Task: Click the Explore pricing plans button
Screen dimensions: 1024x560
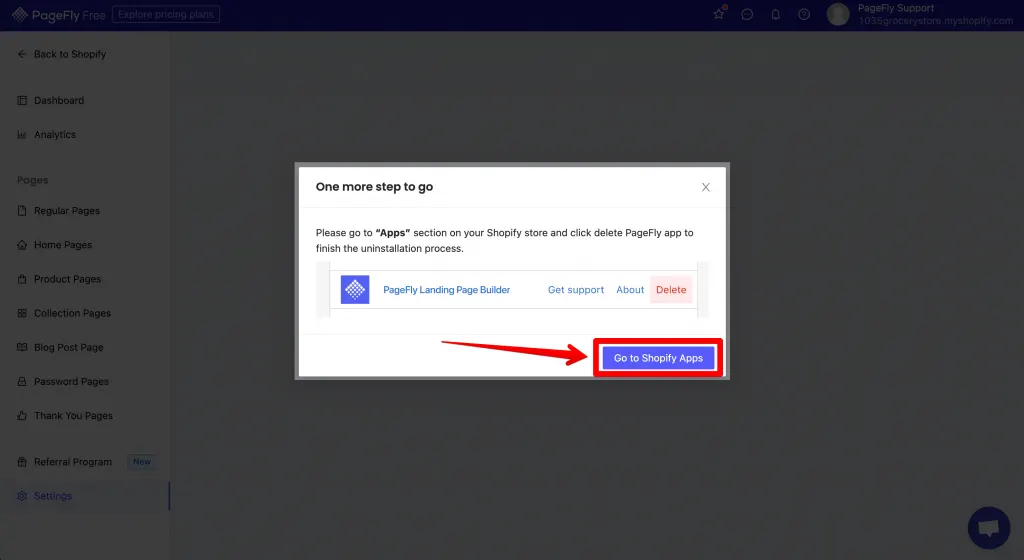Action: (166, 14)
